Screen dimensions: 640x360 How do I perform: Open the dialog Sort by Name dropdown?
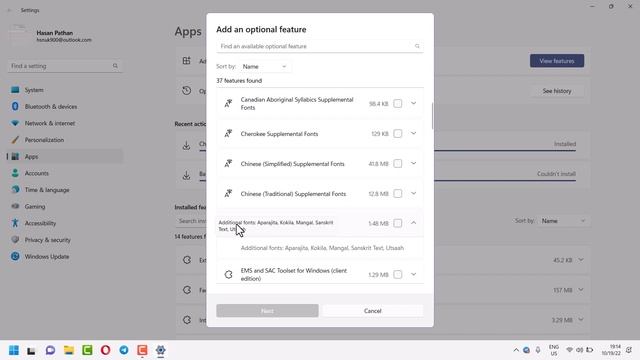point(264,67)
